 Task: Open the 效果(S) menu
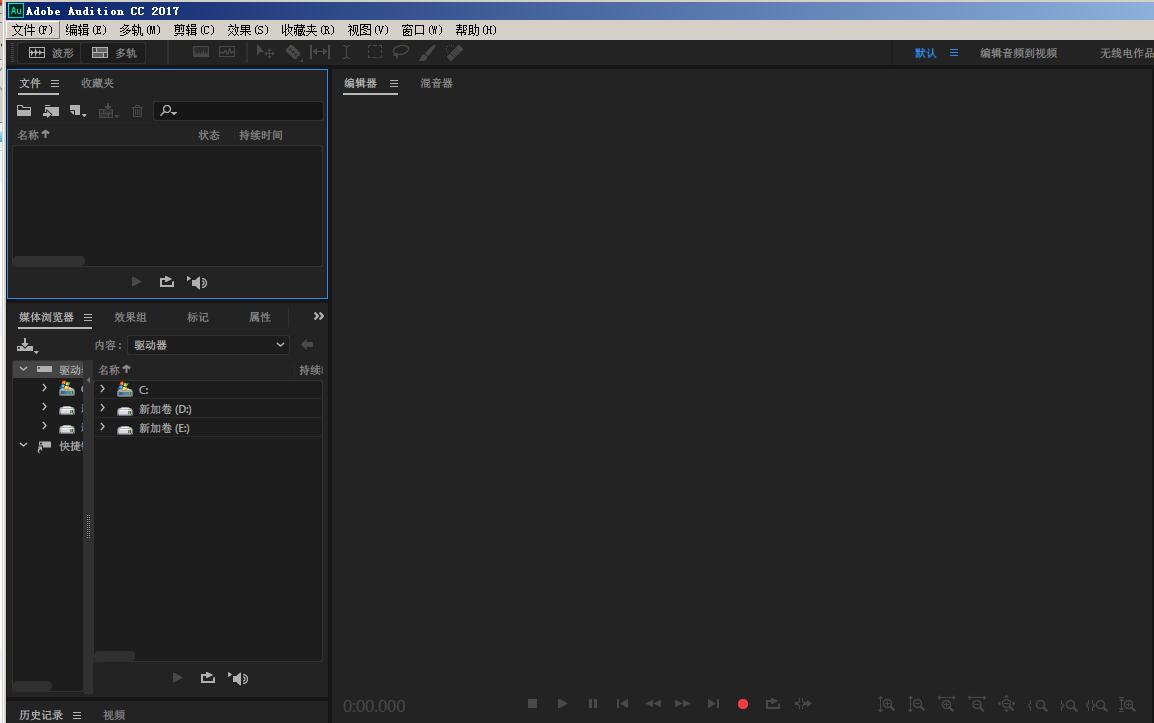pos(248,30)
